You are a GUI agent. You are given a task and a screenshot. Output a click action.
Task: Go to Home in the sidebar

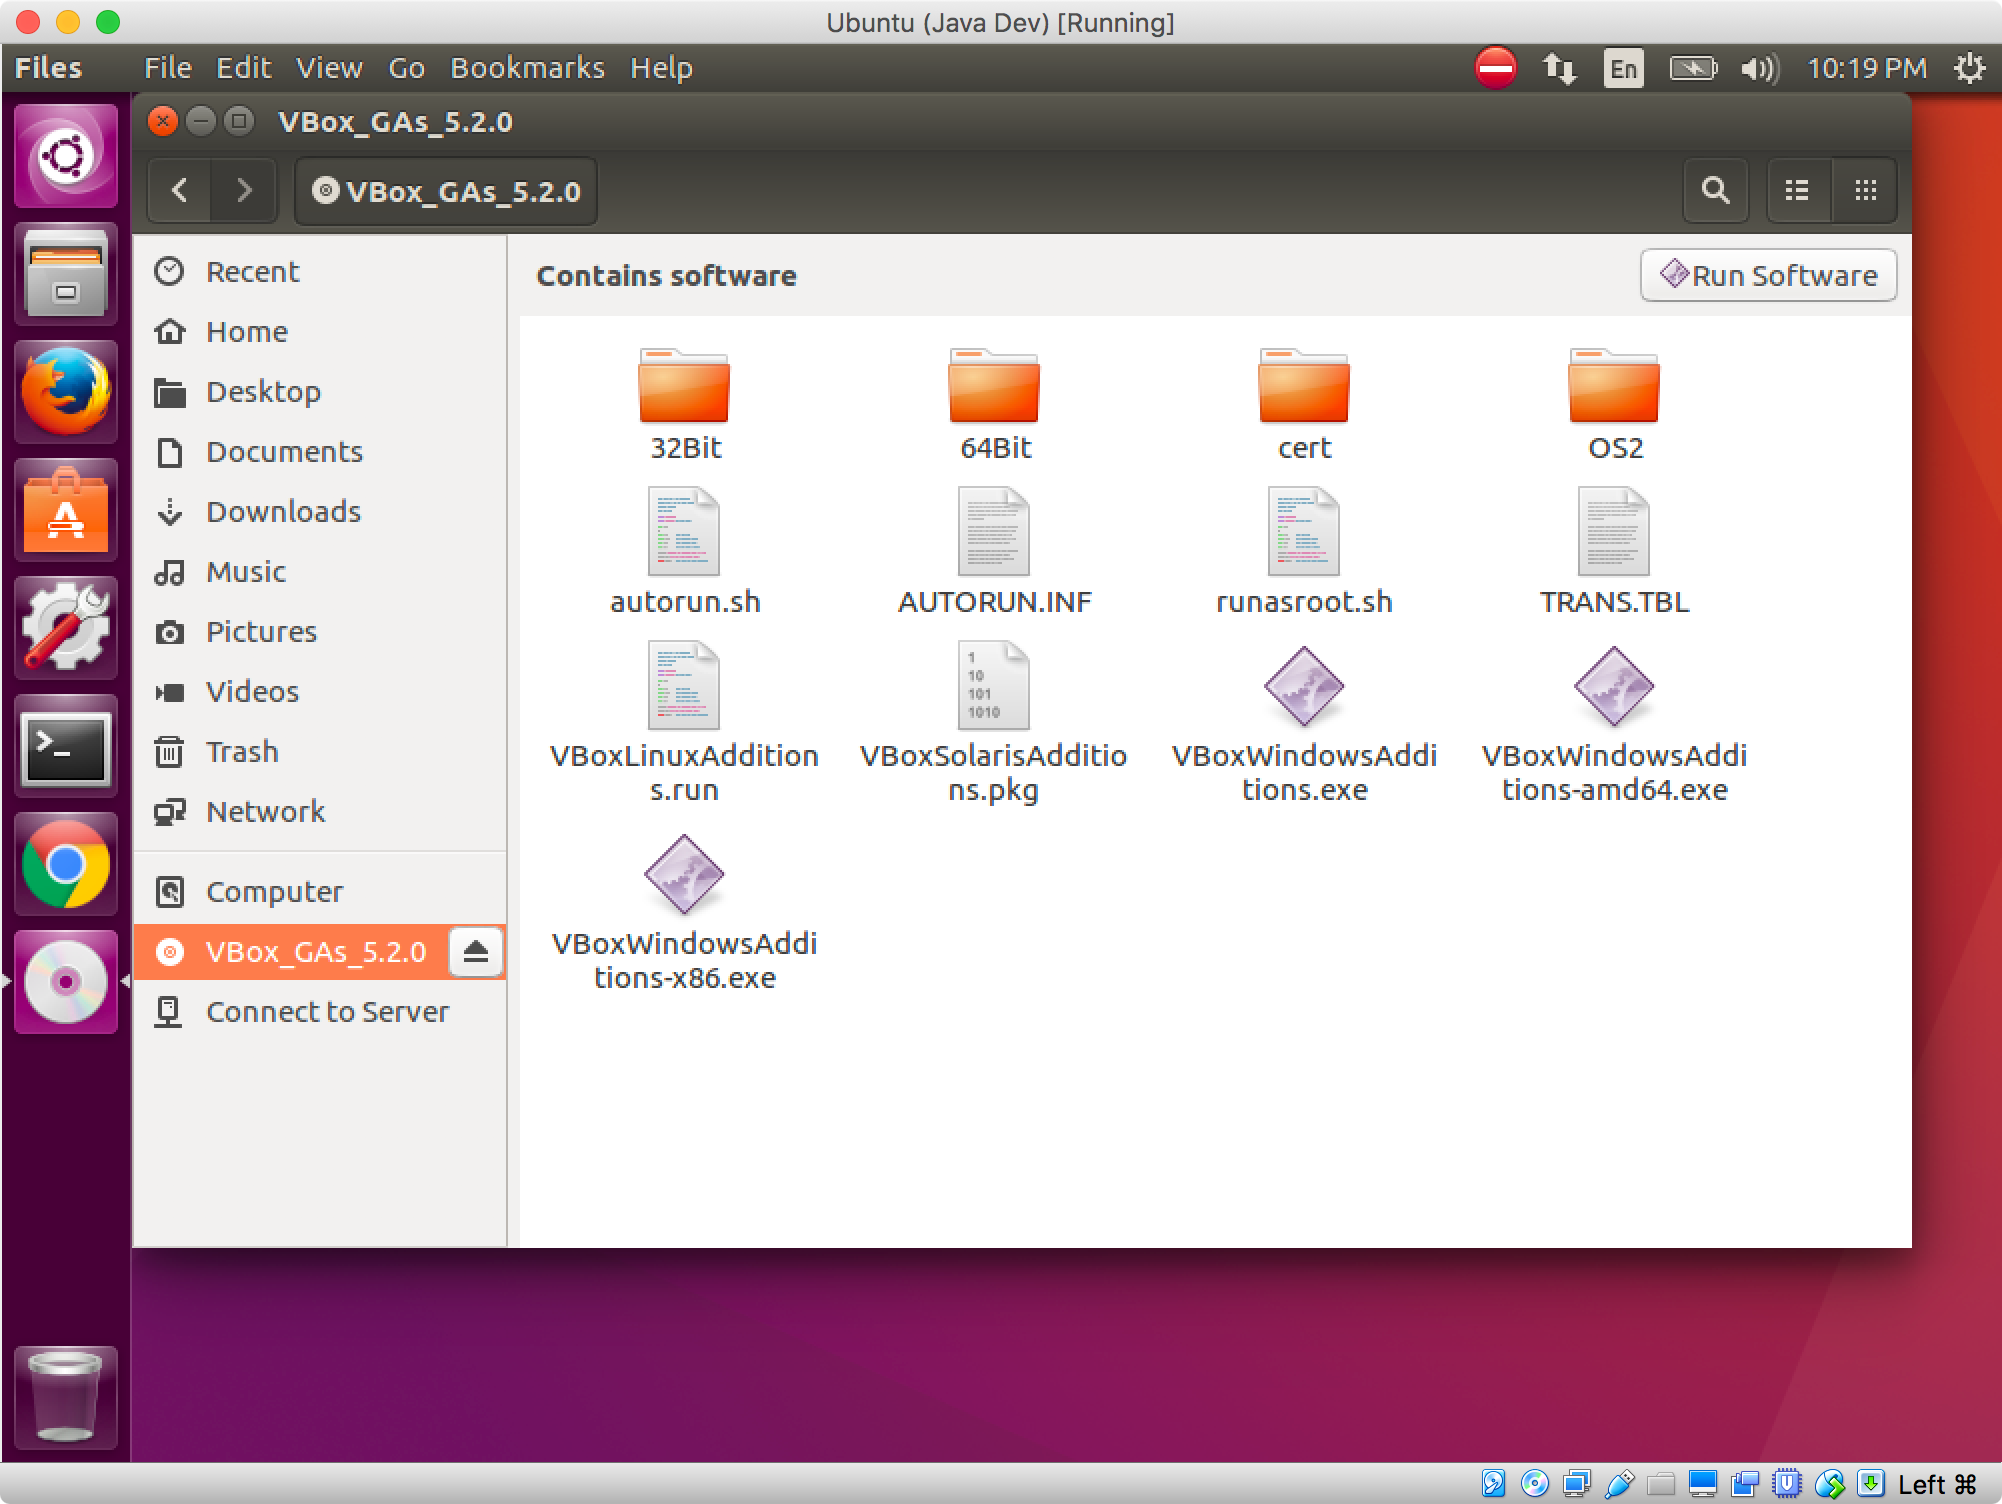point(319,331)
